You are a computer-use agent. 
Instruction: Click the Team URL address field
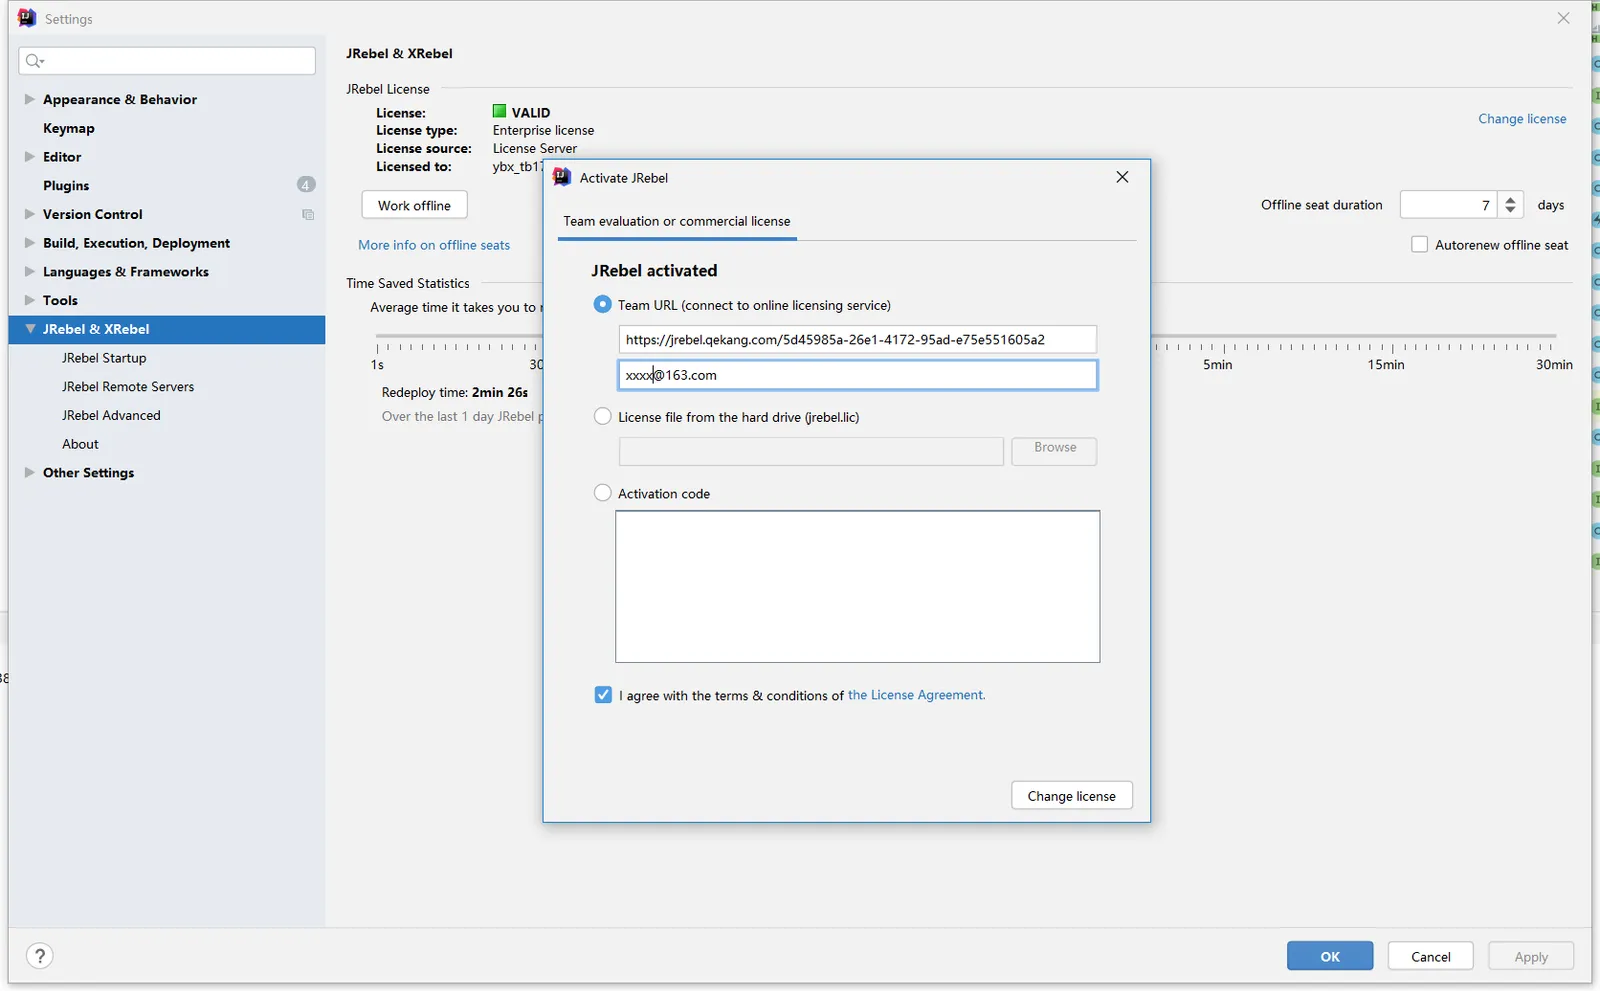click(857, 339)
